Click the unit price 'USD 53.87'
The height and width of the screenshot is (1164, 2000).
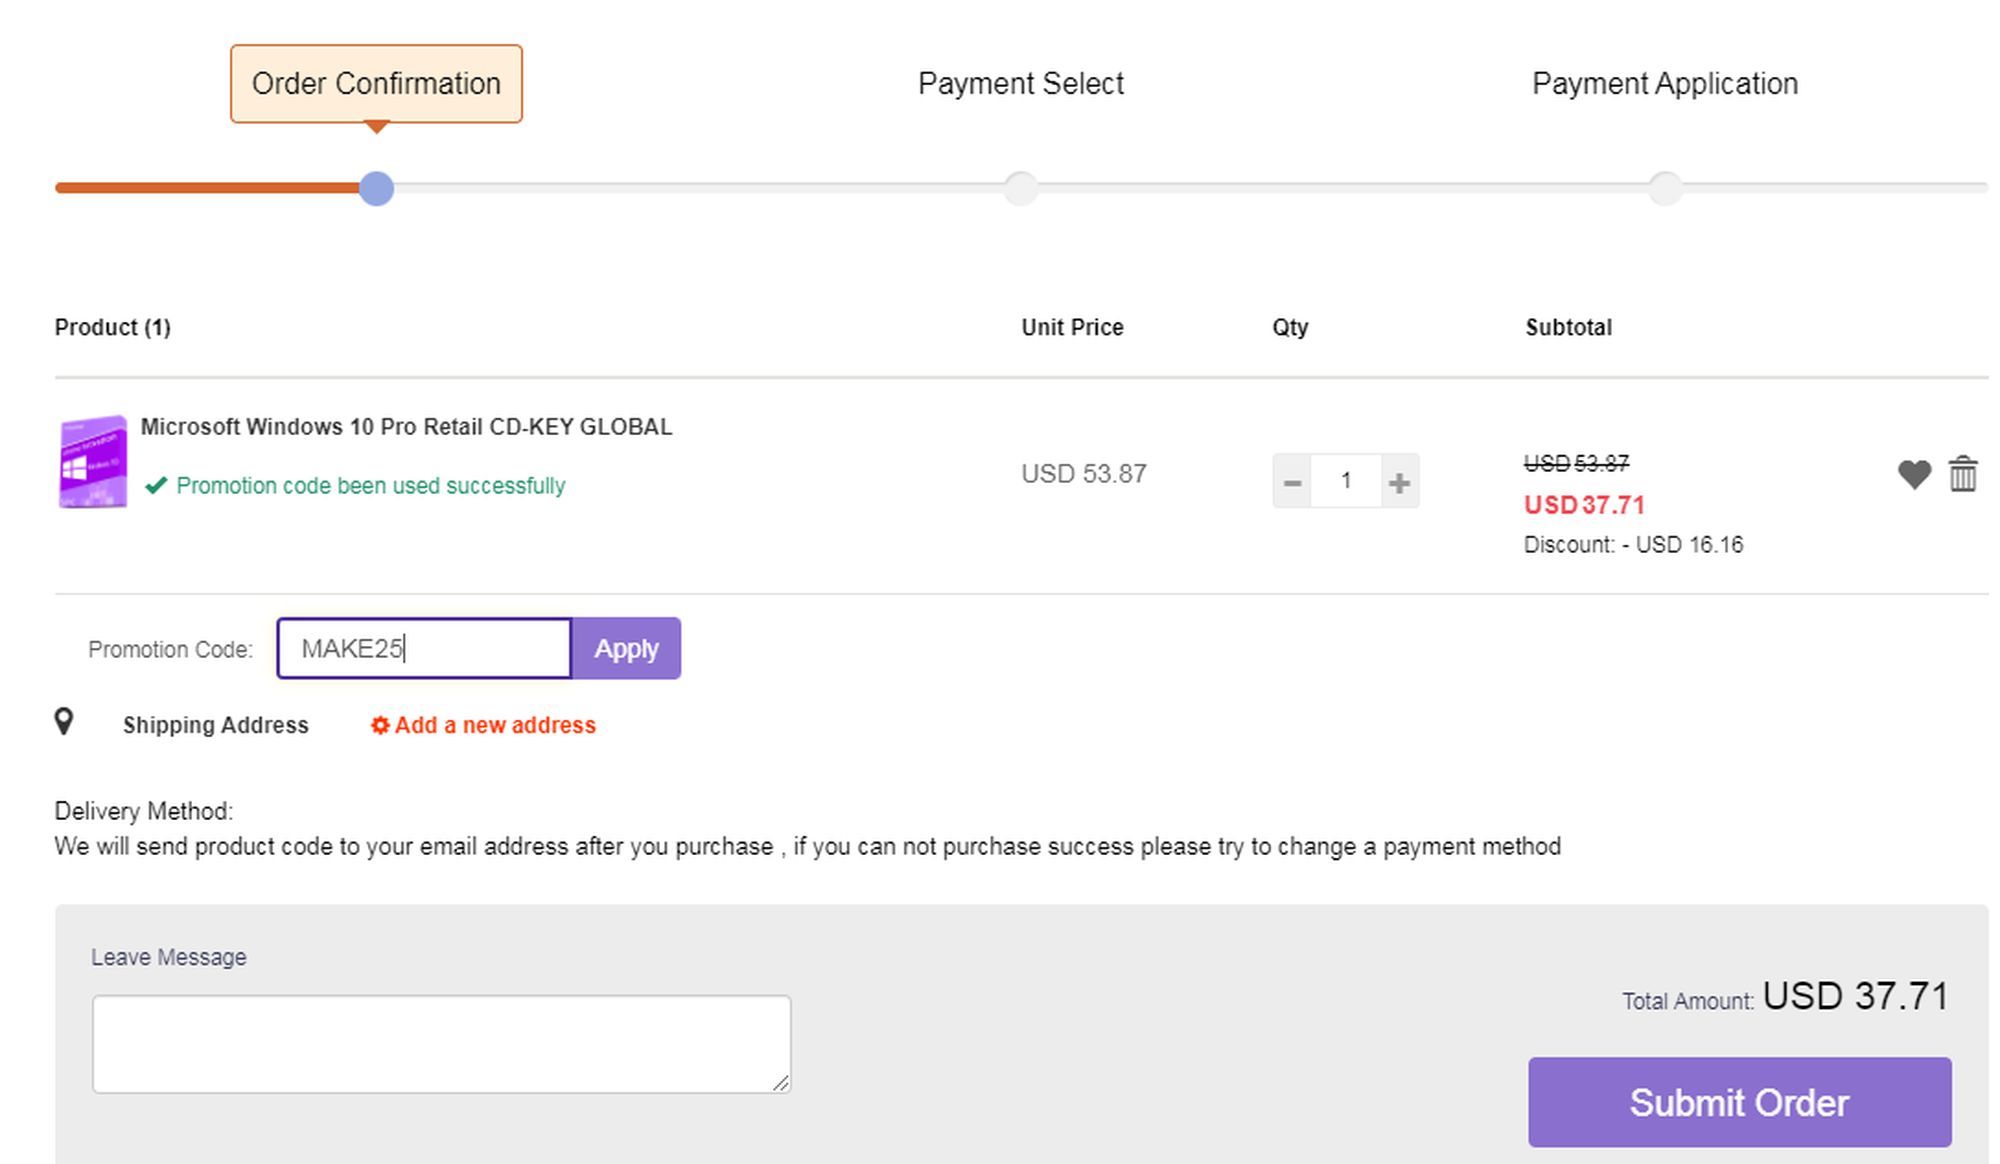[x=1084, y=474]
